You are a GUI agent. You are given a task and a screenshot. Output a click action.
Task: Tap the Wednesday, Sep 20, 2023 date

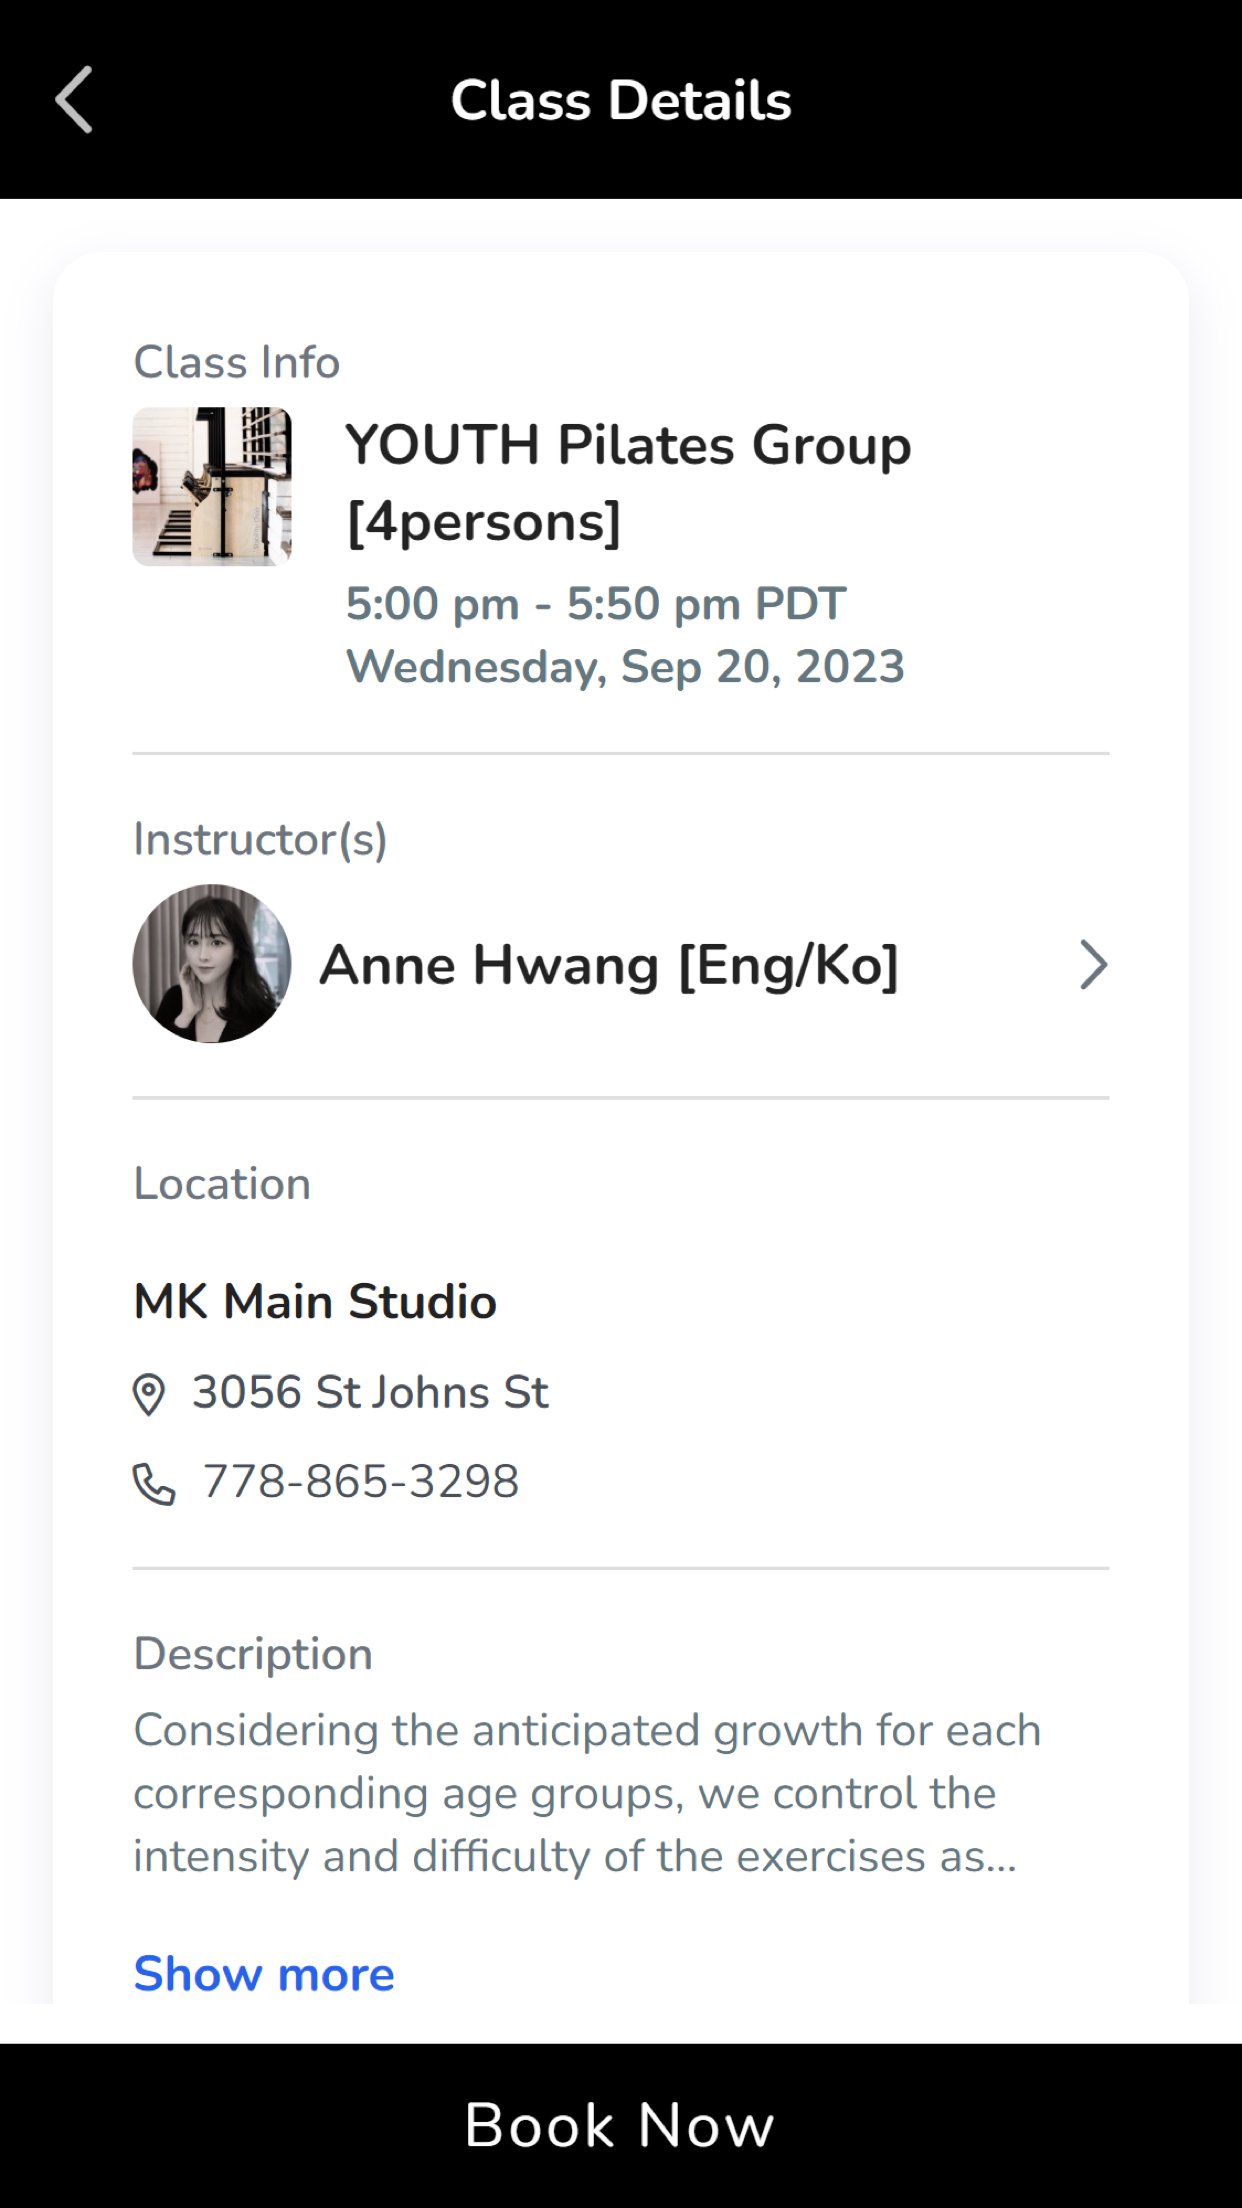(625, 667)
